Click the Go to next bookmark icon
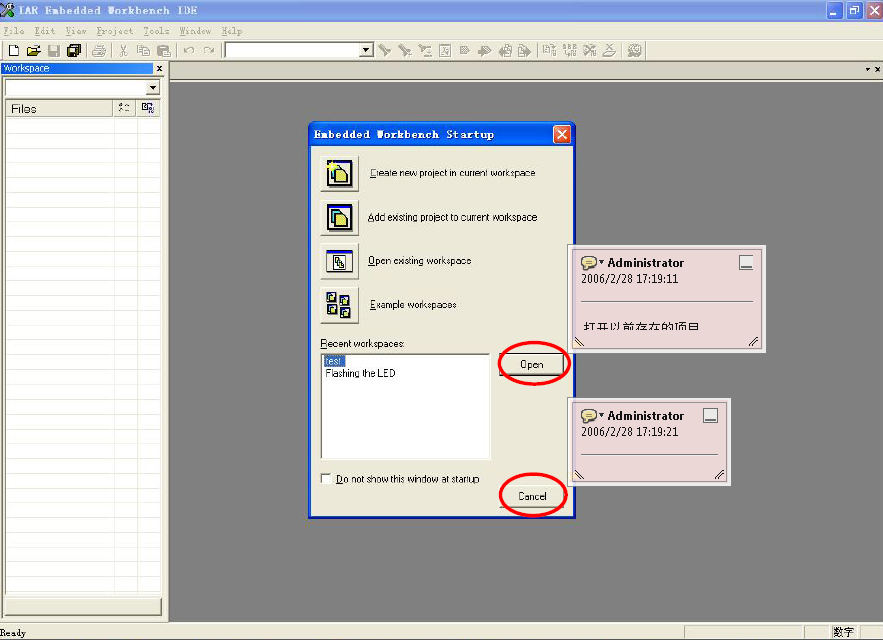 (x=484, y=51)
